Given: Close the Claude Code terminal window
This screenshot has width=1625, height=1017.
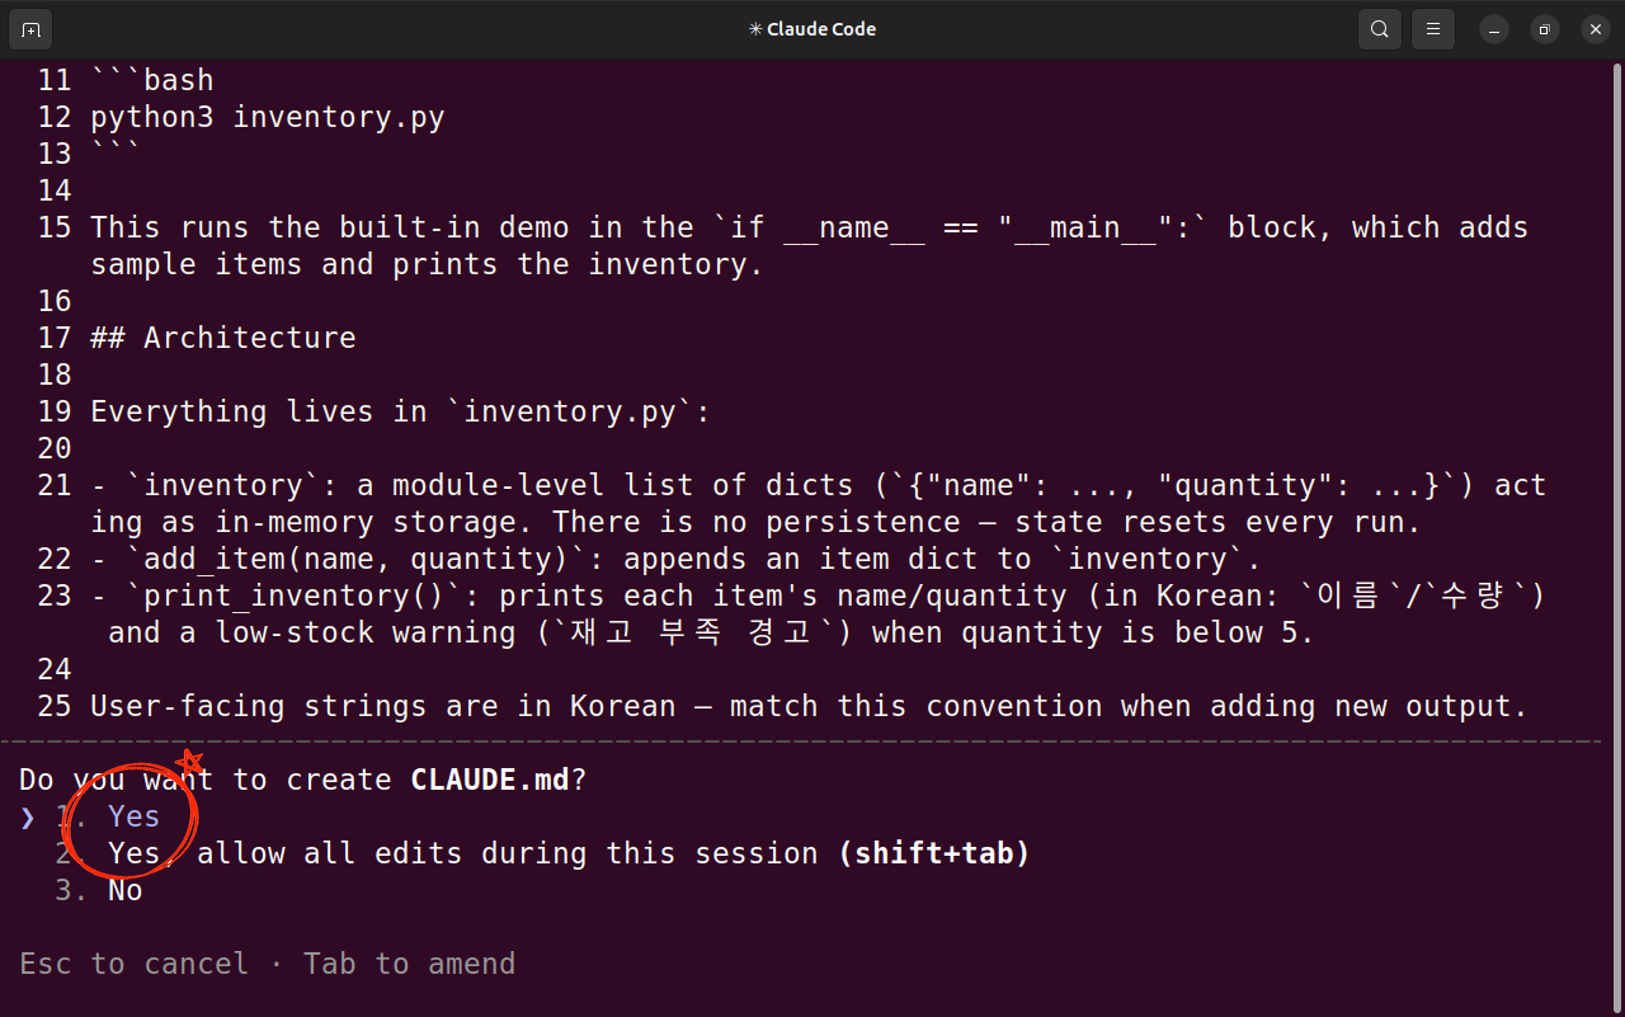Looking at the screenshot, I should 1596,30.
